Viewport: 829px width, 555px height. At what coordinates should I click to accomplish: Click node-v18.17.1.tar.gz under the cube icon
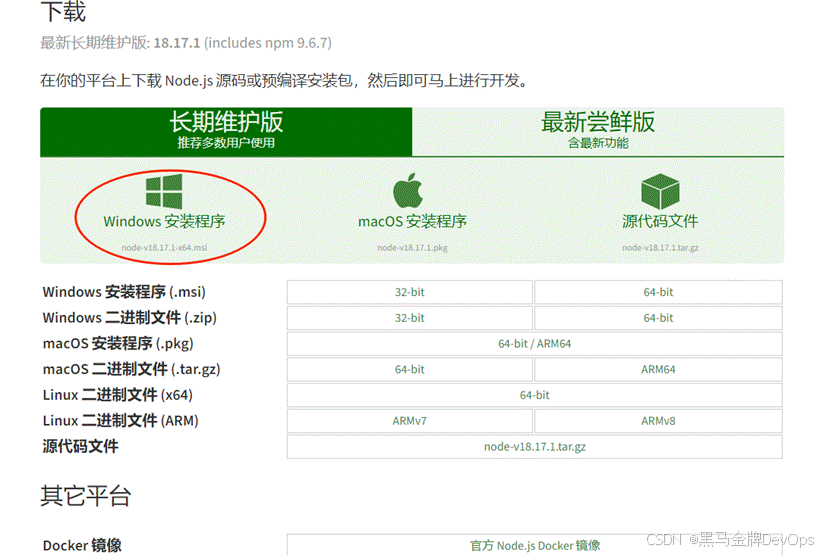[x=660, y=247]
